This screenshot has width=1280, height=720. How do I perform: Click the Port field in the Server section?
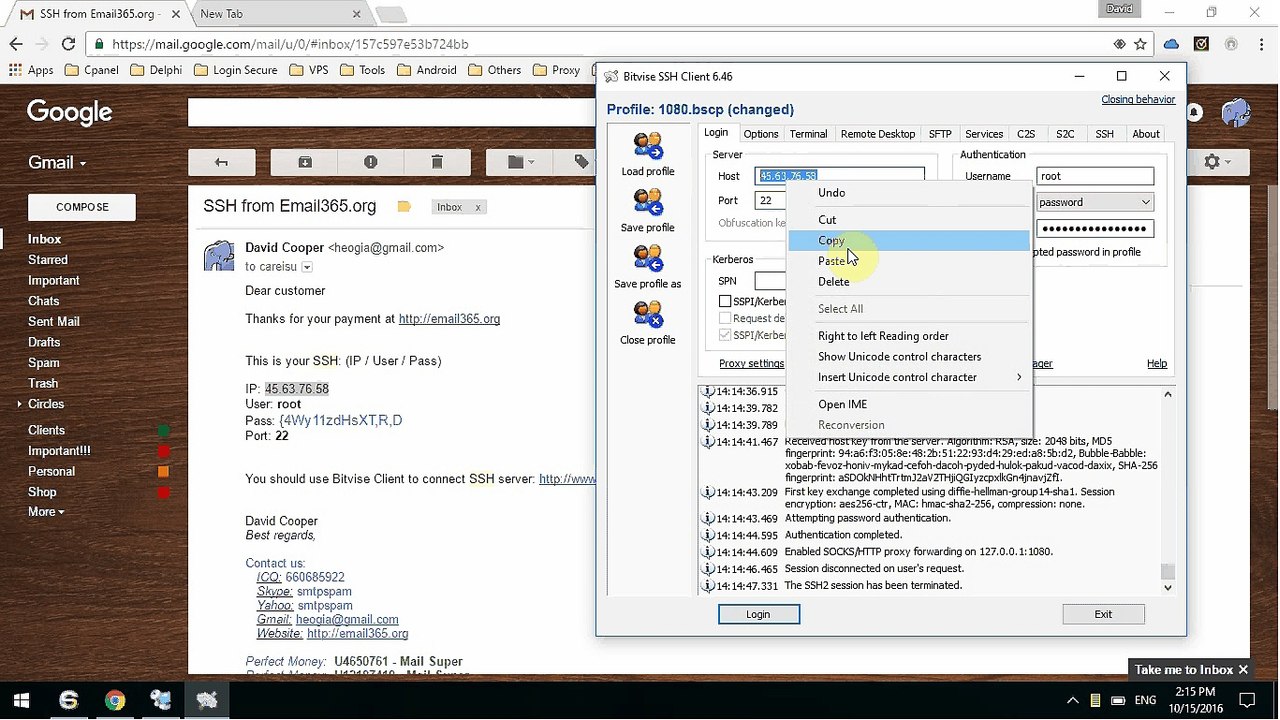tap(772, 200)
